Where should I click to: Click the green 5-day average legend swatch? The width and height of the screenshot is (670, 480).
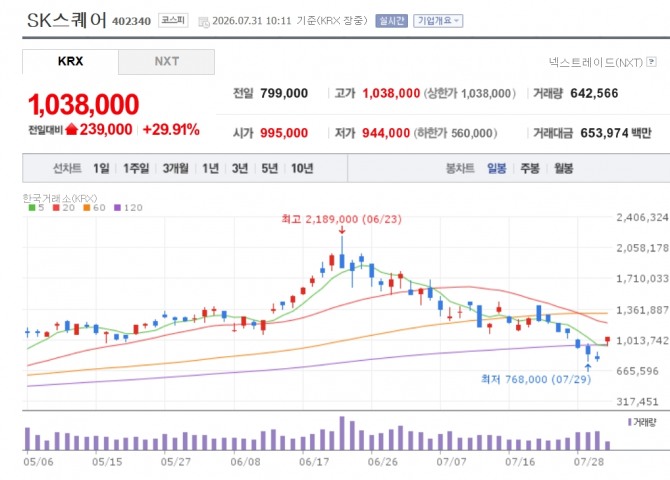(32, 208)
